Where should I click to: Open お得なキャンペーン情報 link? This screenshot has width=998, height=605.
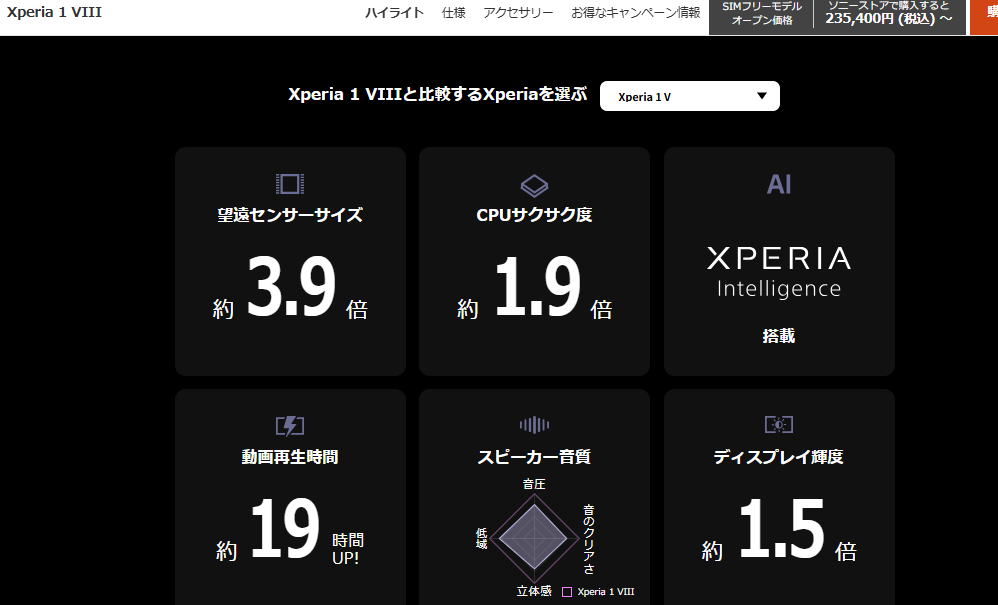(x=635, y=13)
